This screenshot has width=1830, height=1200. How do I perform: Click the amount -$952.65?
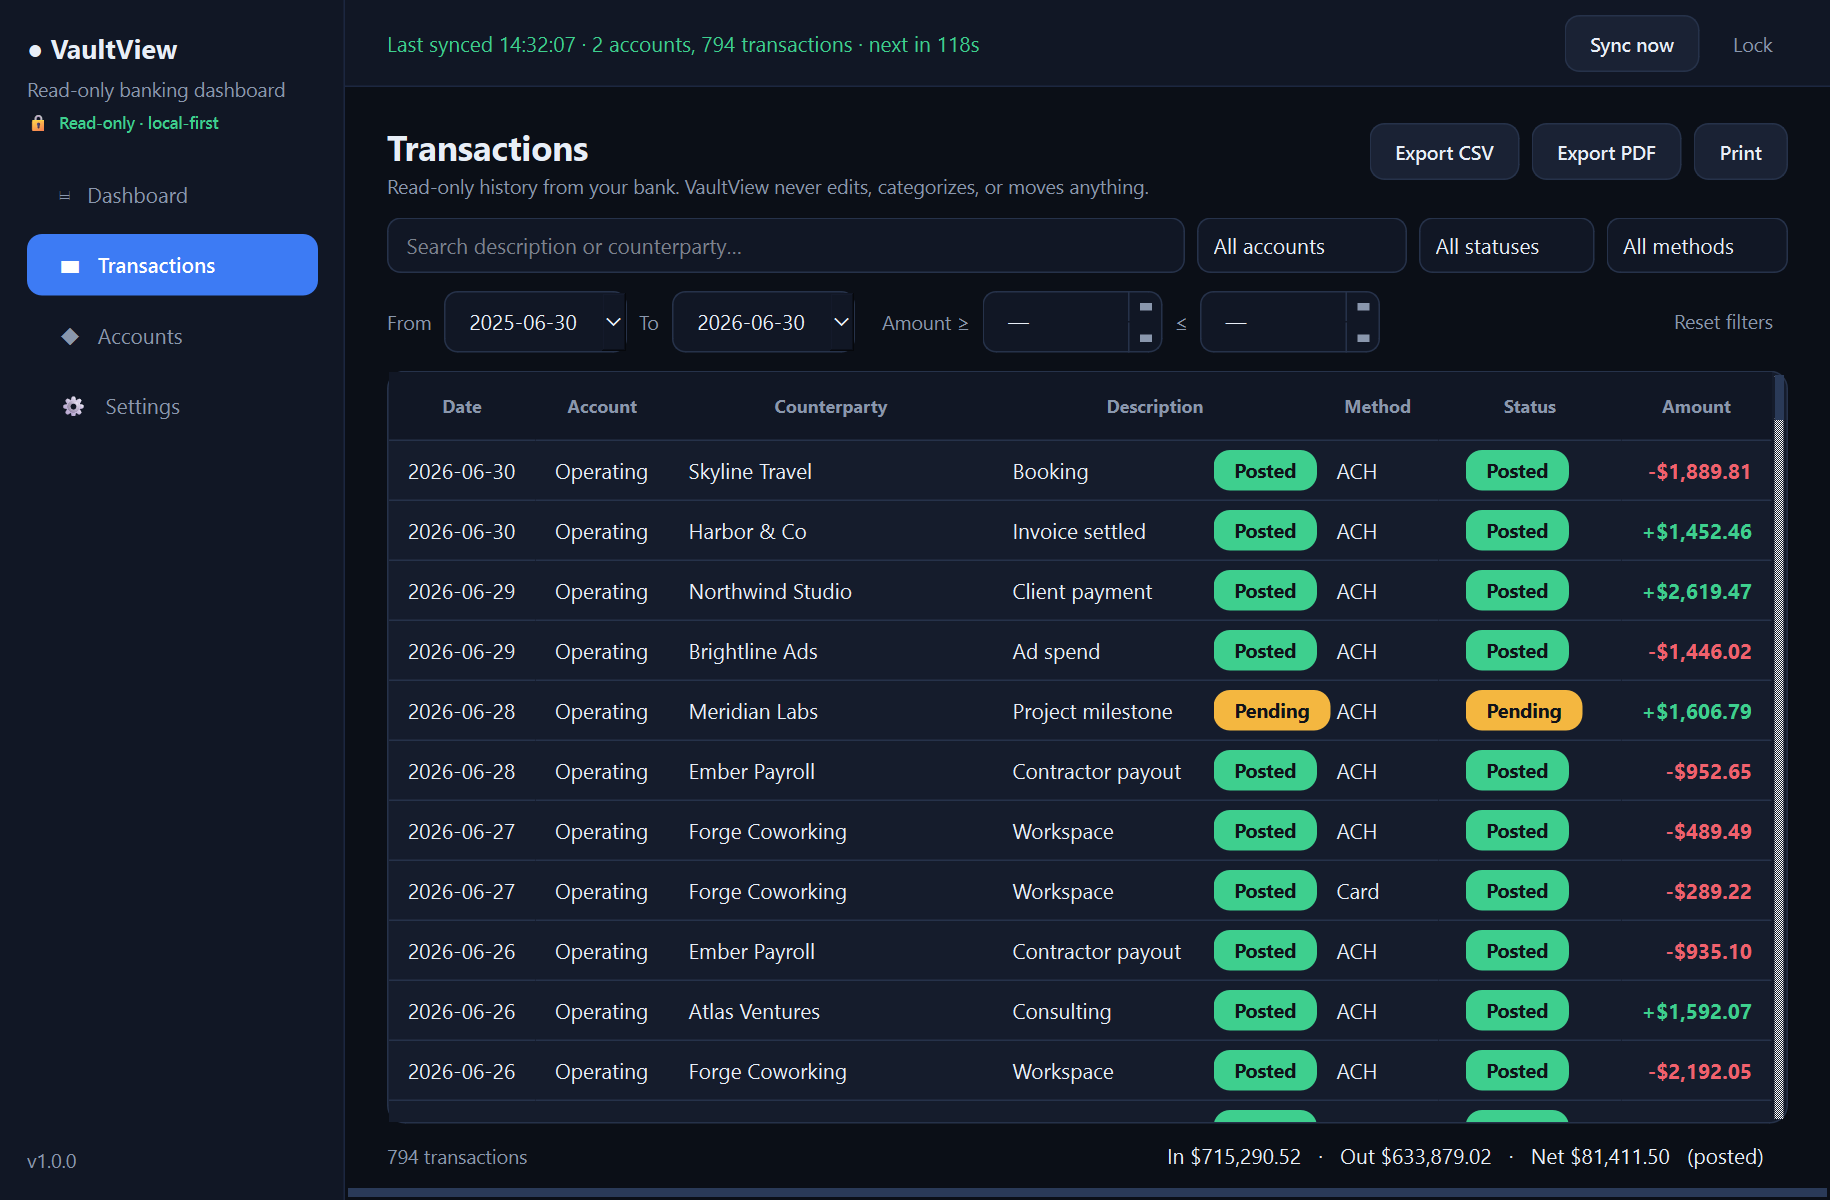point(1708,771)
